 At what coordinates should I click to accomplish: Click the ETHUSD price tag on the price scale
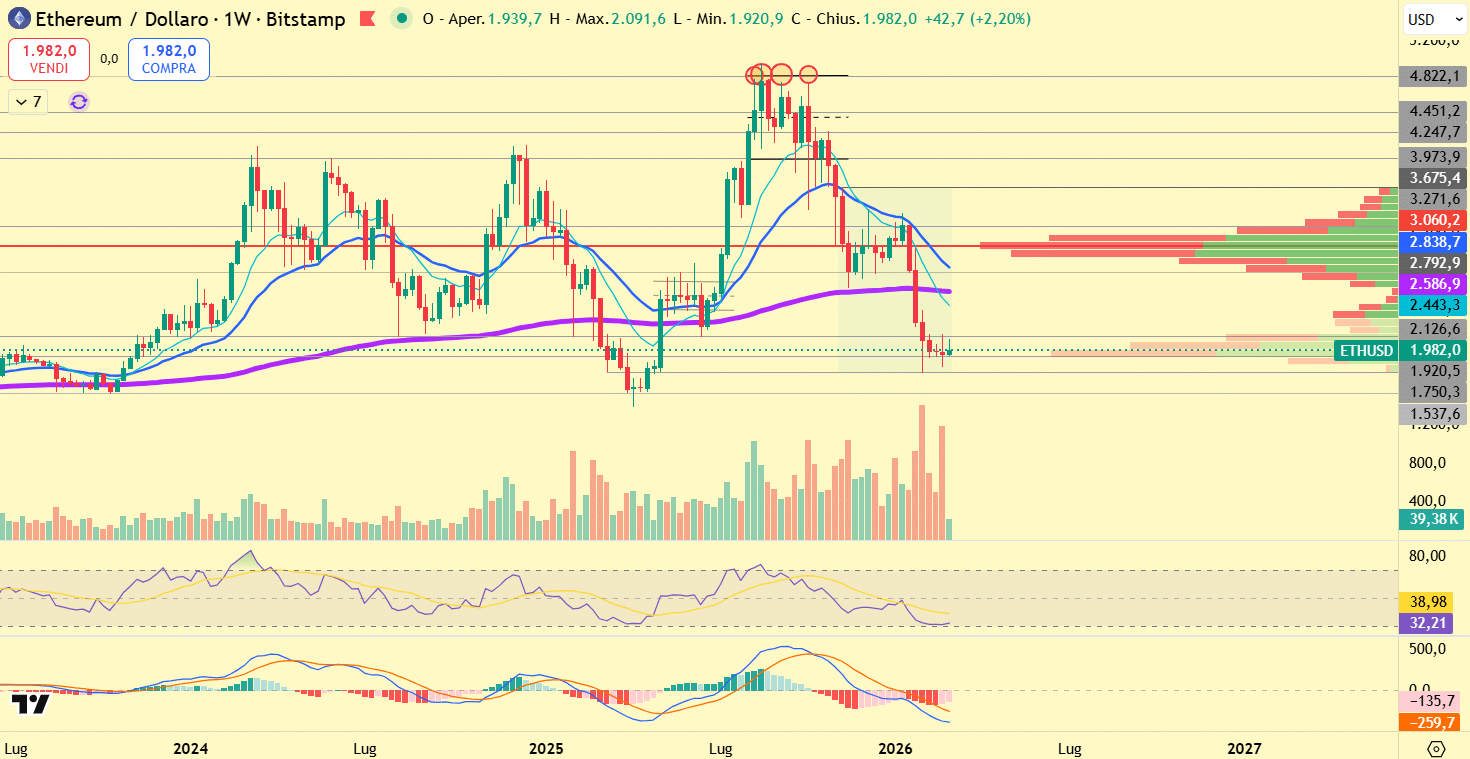click(x=1366, y=350)
